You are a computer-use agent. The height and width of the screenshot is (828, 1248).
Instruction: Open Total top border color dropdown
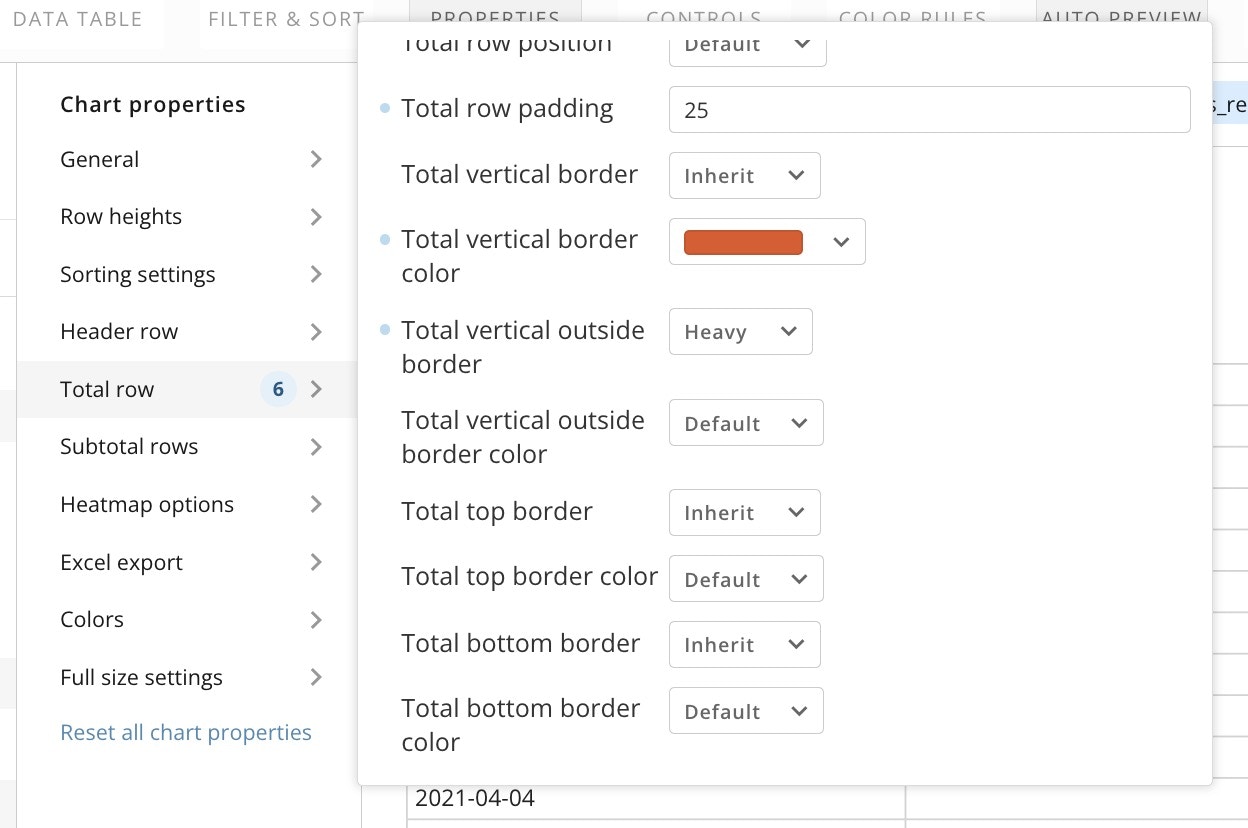745,579
